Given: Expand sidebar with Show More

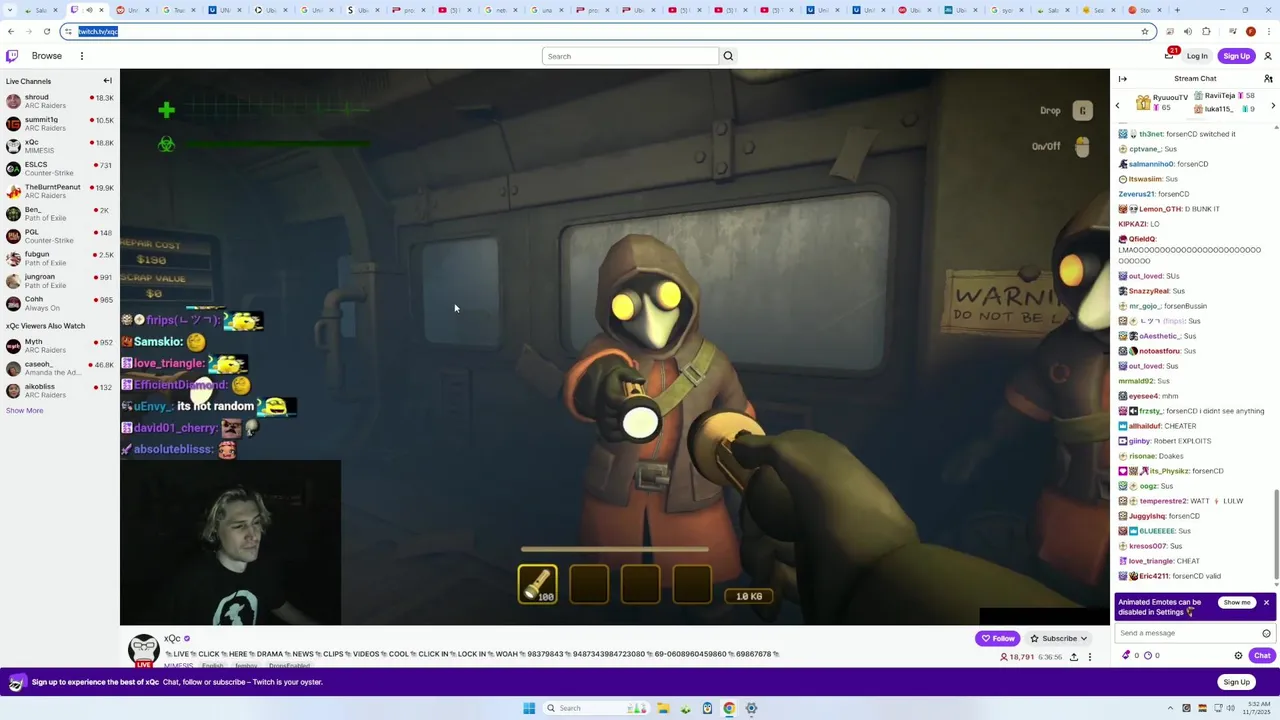Looking at the screenshot, I should click(x=25, y=410).
